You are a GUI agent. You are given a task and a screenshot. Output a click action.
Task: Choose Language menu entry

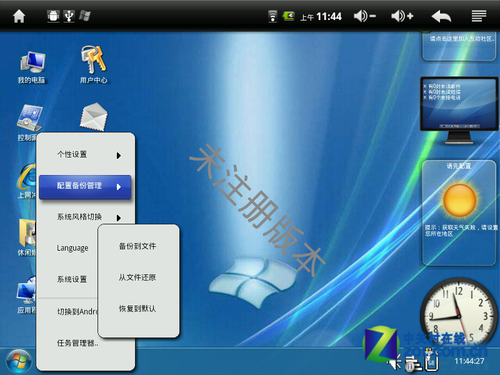click(x=72, y=248)
